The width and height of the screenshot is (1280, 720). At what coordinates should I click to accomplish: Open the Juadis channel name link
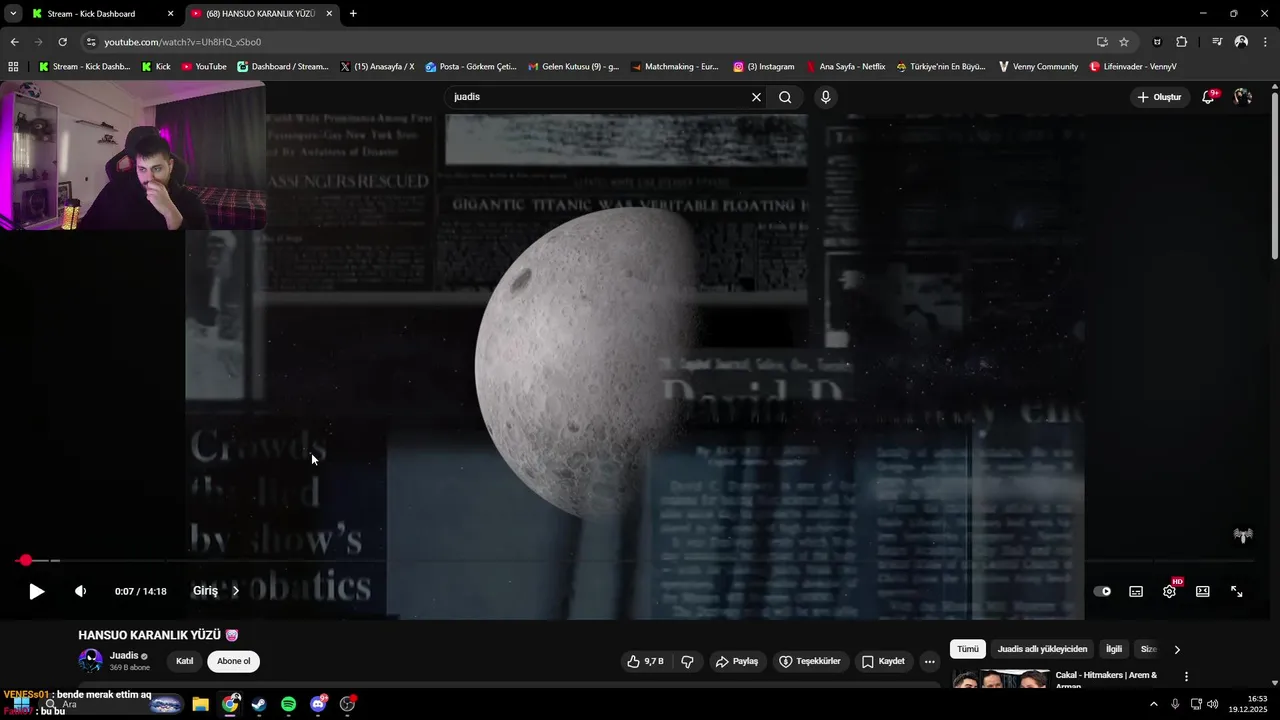pyautogui.click(x=124, y=656)
